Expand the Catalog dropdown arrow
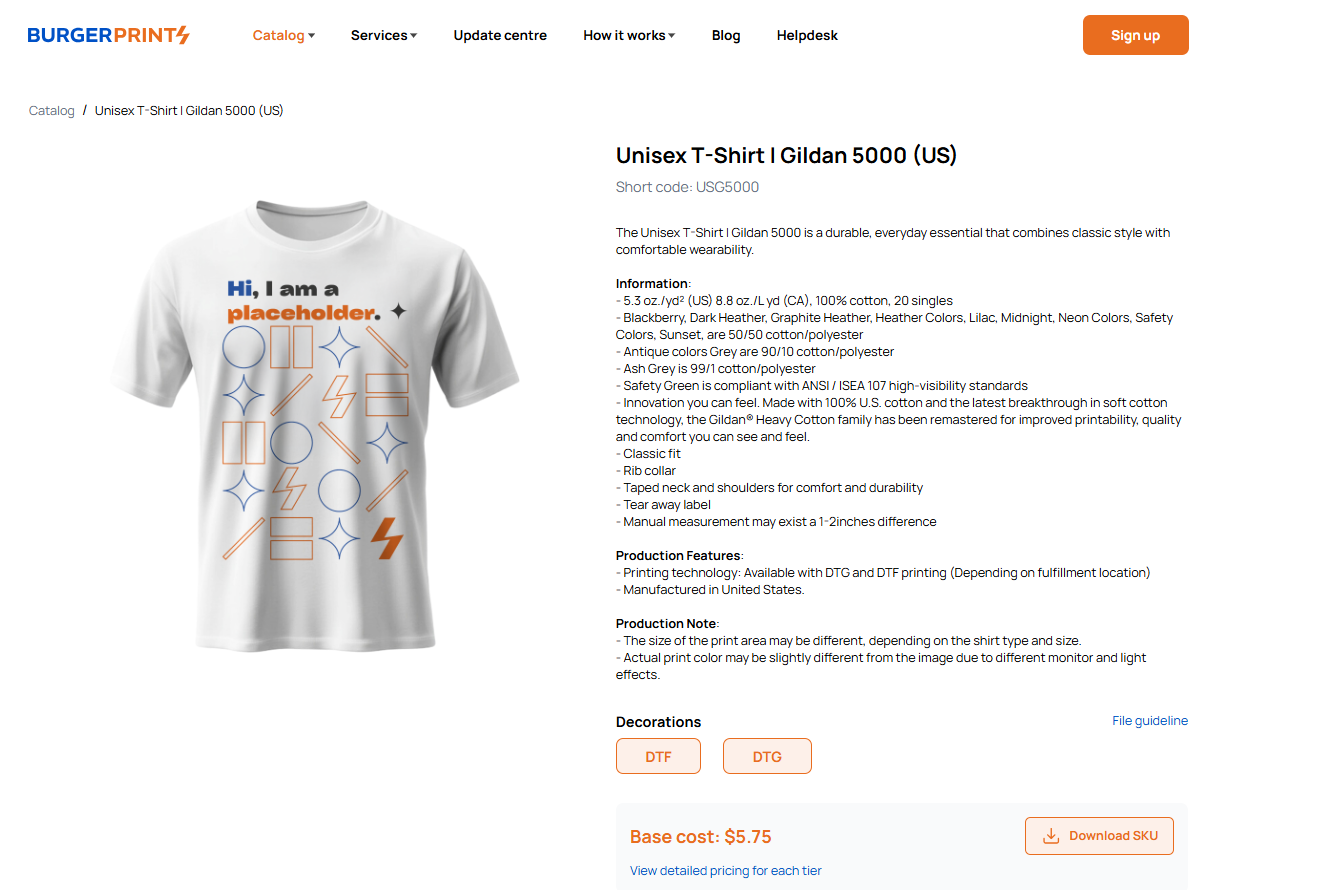 coord(311,36)
